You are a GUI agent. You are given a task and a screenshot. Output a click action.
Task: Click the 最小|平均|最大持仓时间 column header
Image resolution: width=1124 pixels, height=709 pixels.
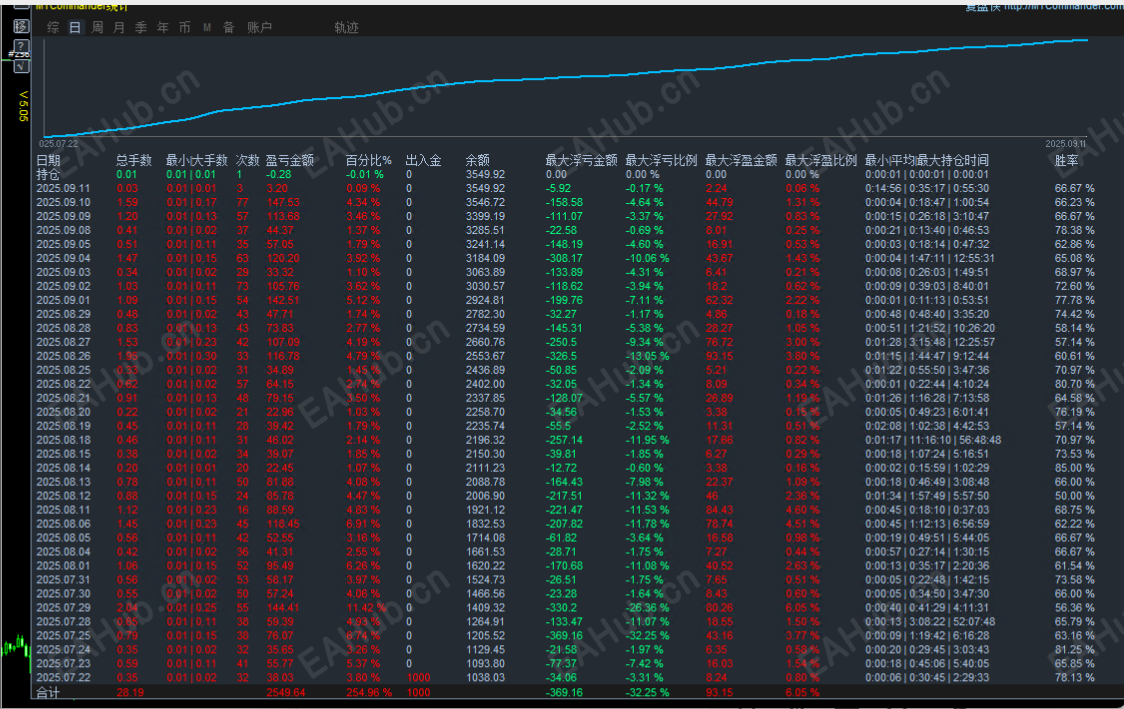point(927,161)
